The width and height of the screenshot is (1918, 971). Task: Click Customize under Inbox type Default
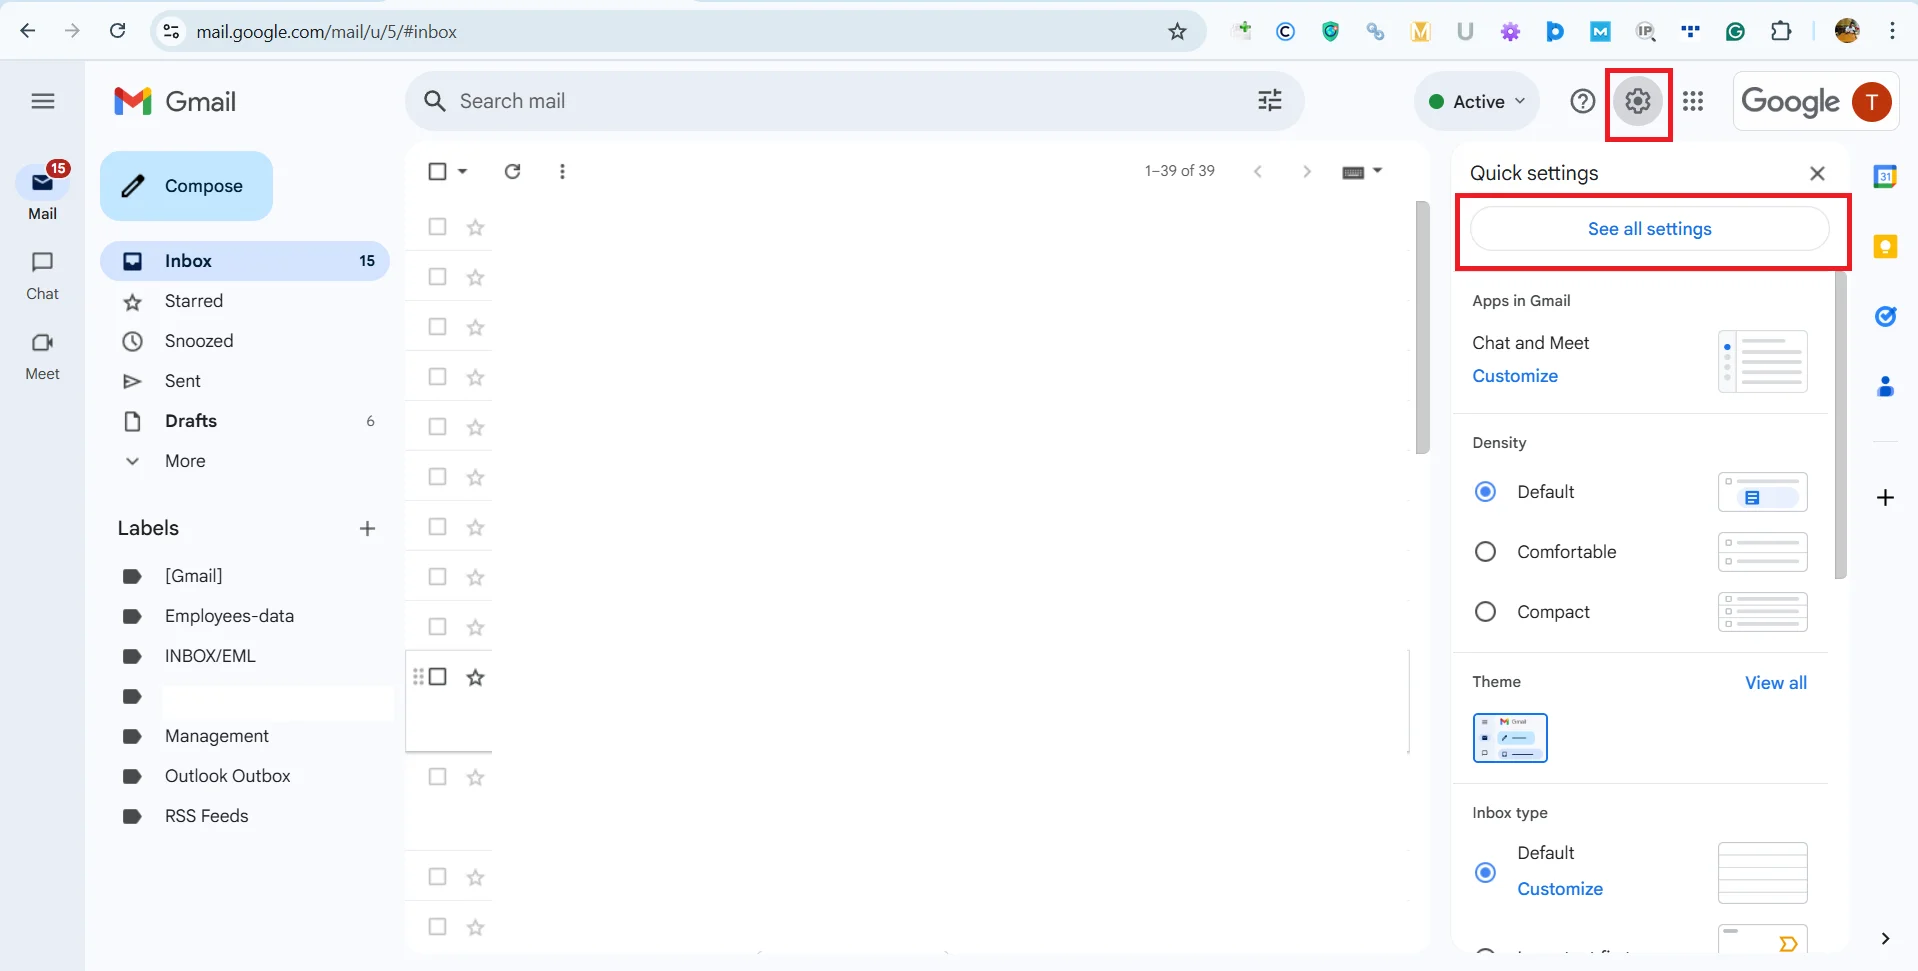(x=1560, y=889)
